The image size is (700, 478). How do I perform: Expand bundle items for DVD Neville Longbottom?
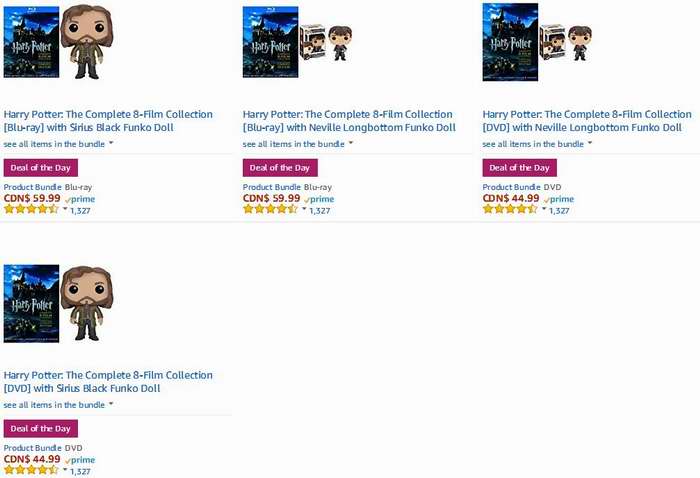click(x=538, y=144)
